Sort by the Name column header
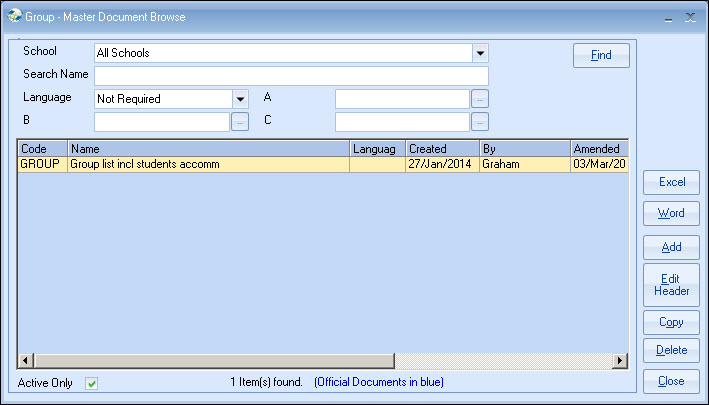This screenshot has height=405, width=709. coord(208,149)
